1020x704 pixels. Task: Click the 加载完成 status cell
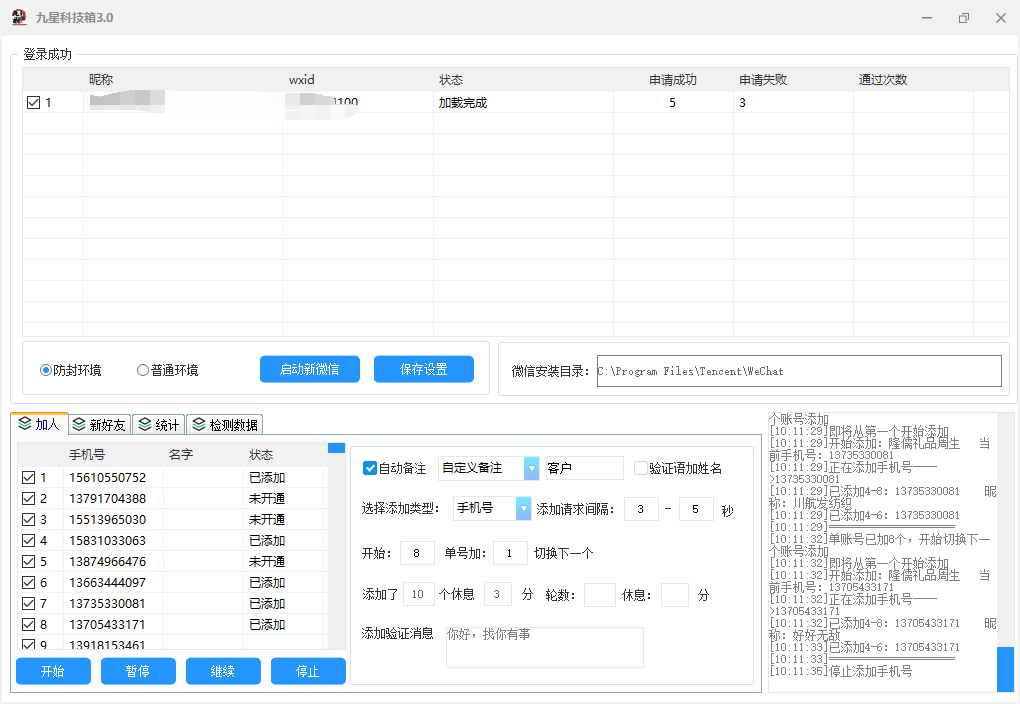pos(463,103)
